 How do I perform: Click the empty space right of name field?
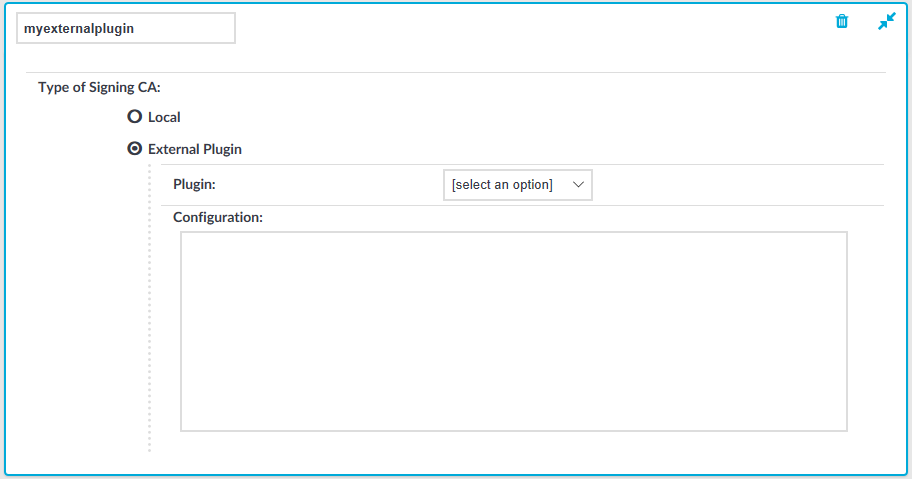point(500,28)
